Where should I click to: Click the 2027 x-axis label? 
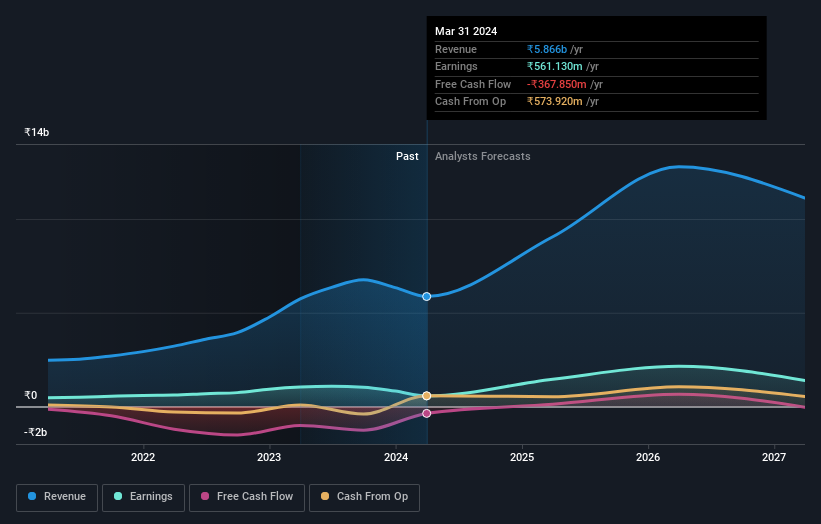(x=774, y=457)
